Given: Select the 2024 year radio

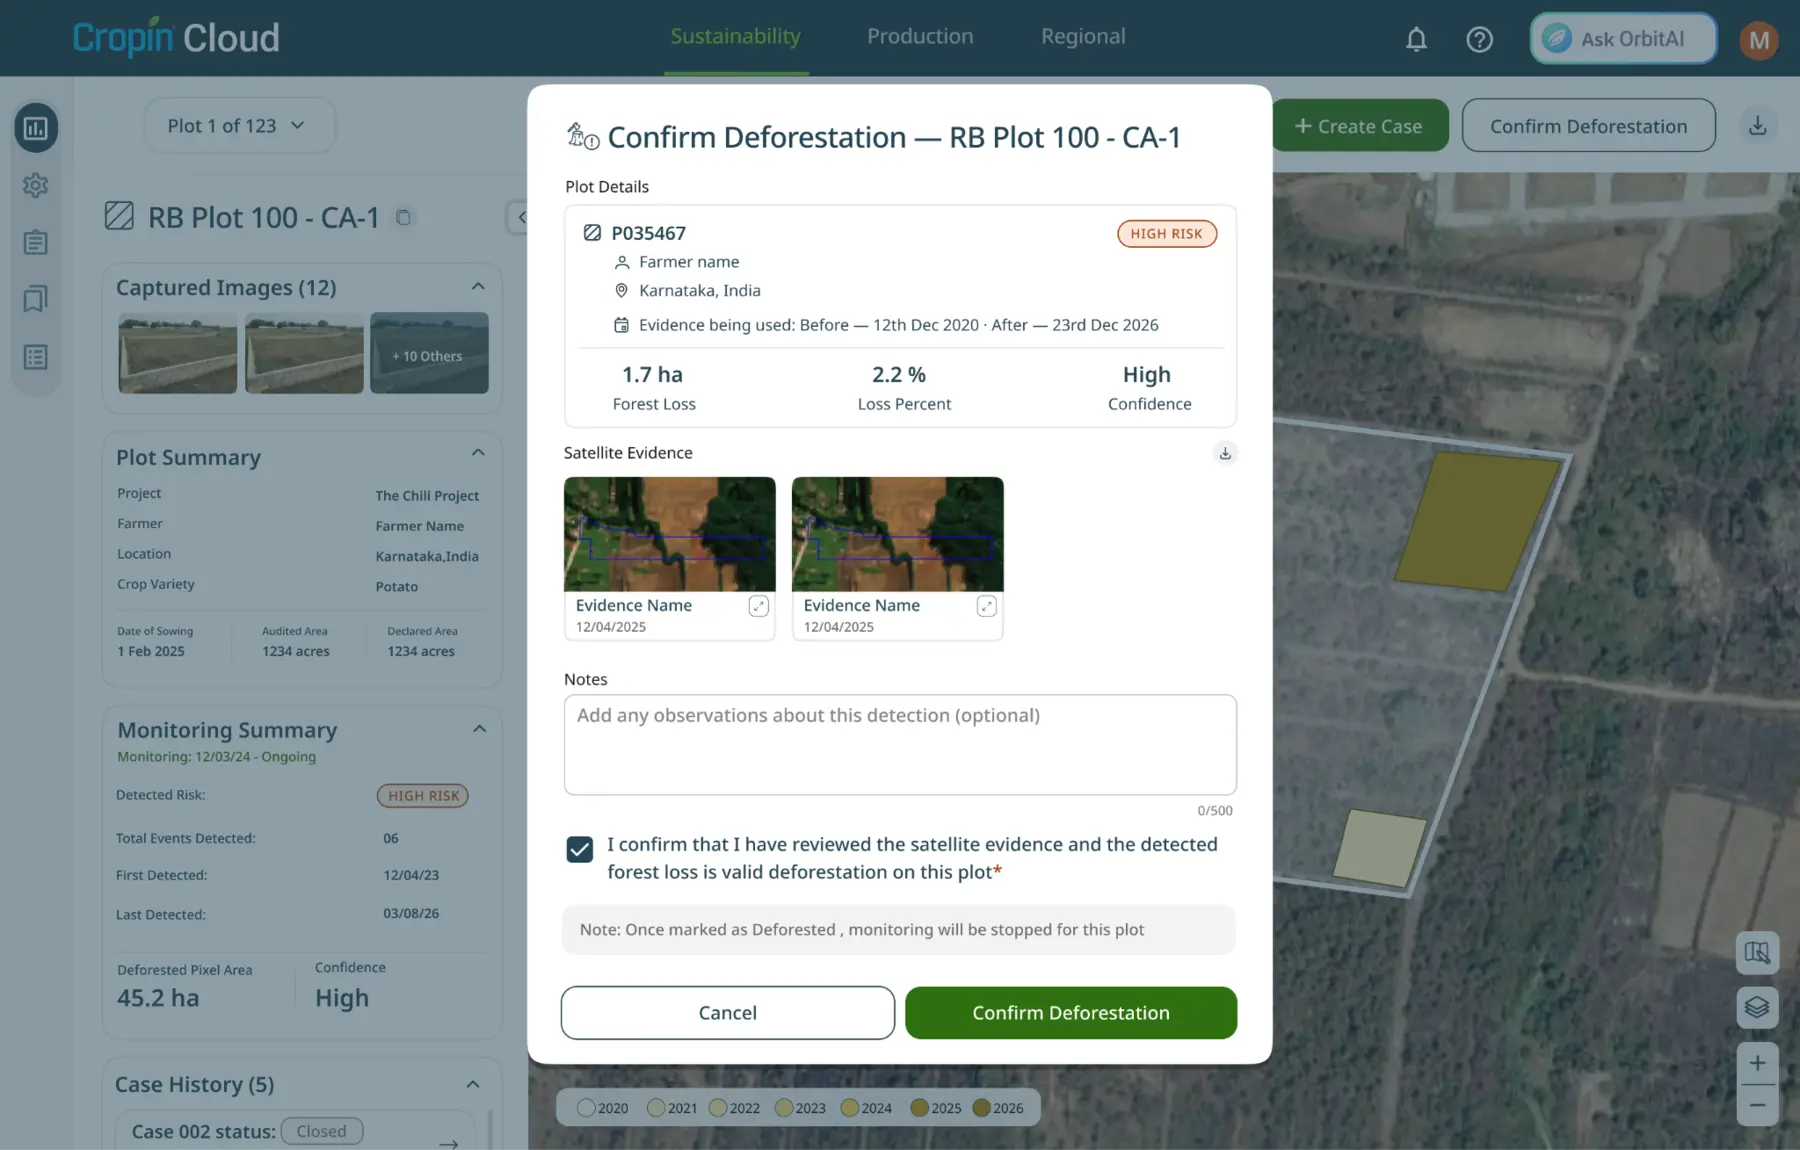Looking at the screenshot, I should 850,1108.
